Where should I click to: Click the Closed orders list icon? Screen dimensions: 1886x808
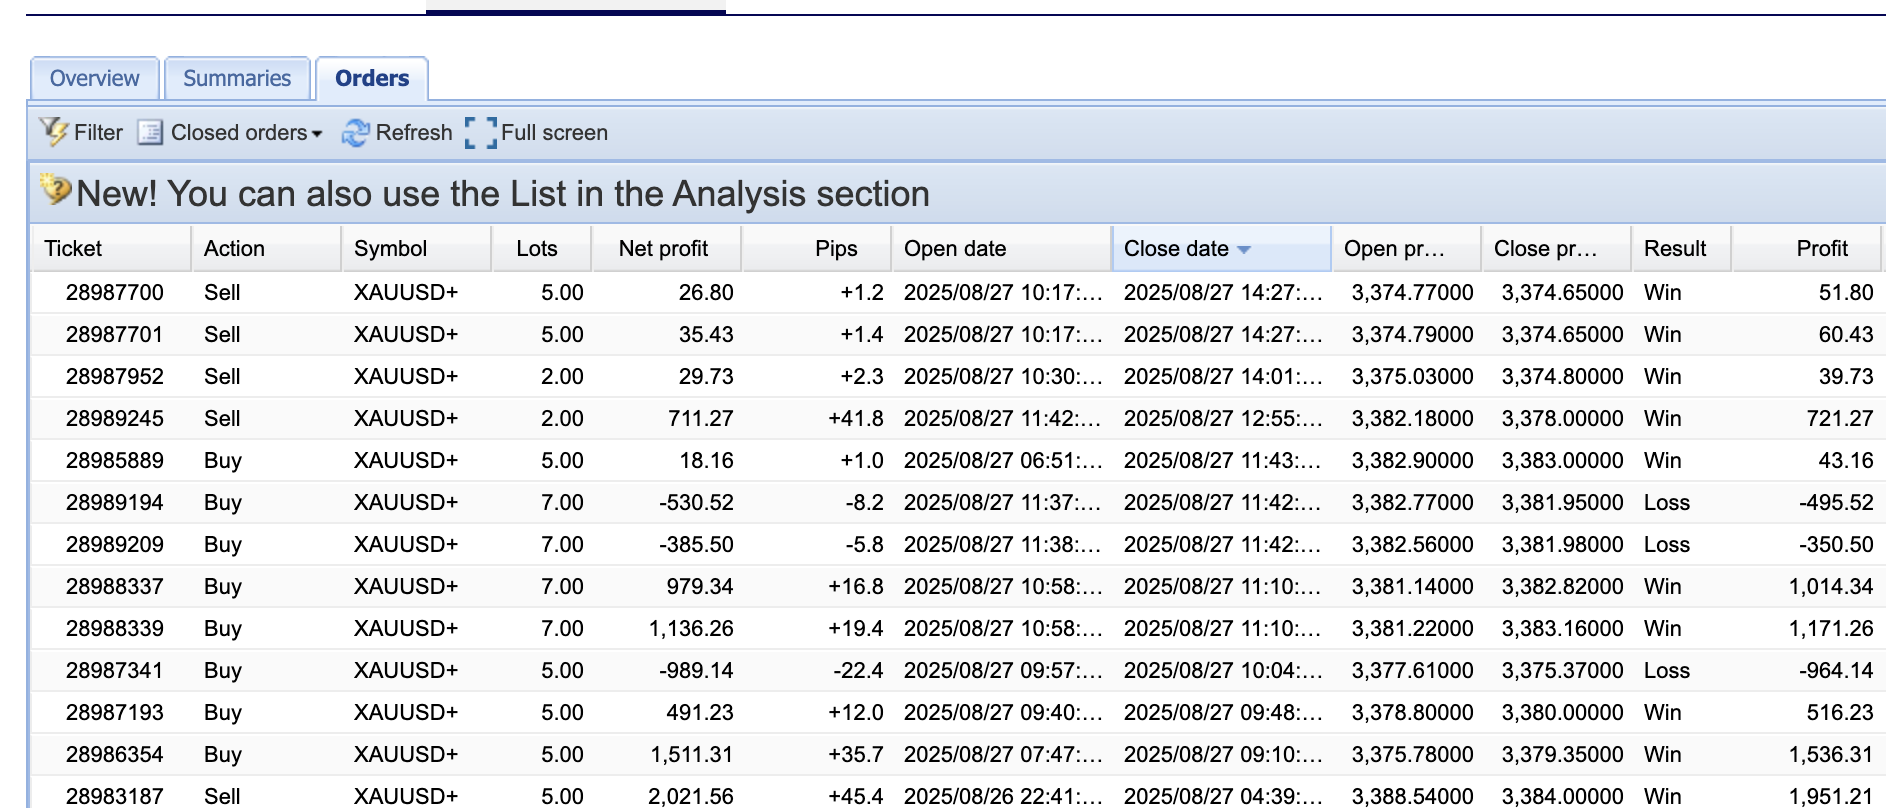(150, 132)
